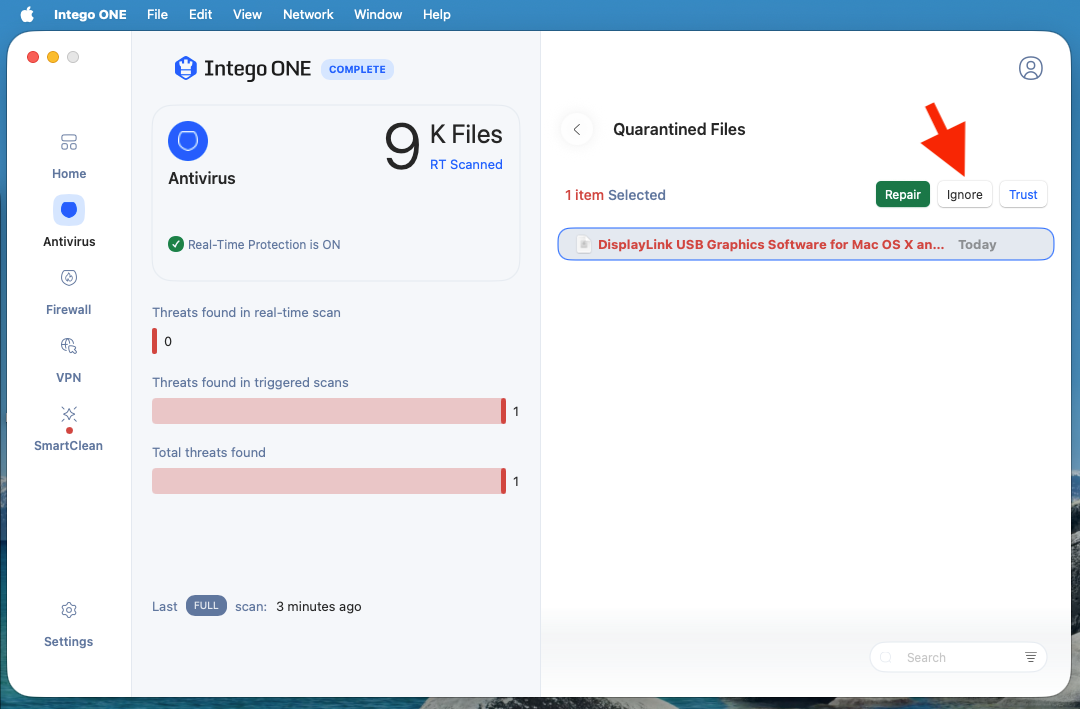Click the Intego ONE castle logo
Image resolution: width=1080 pixels, height=709 pixels.
(x=186, y=68)
